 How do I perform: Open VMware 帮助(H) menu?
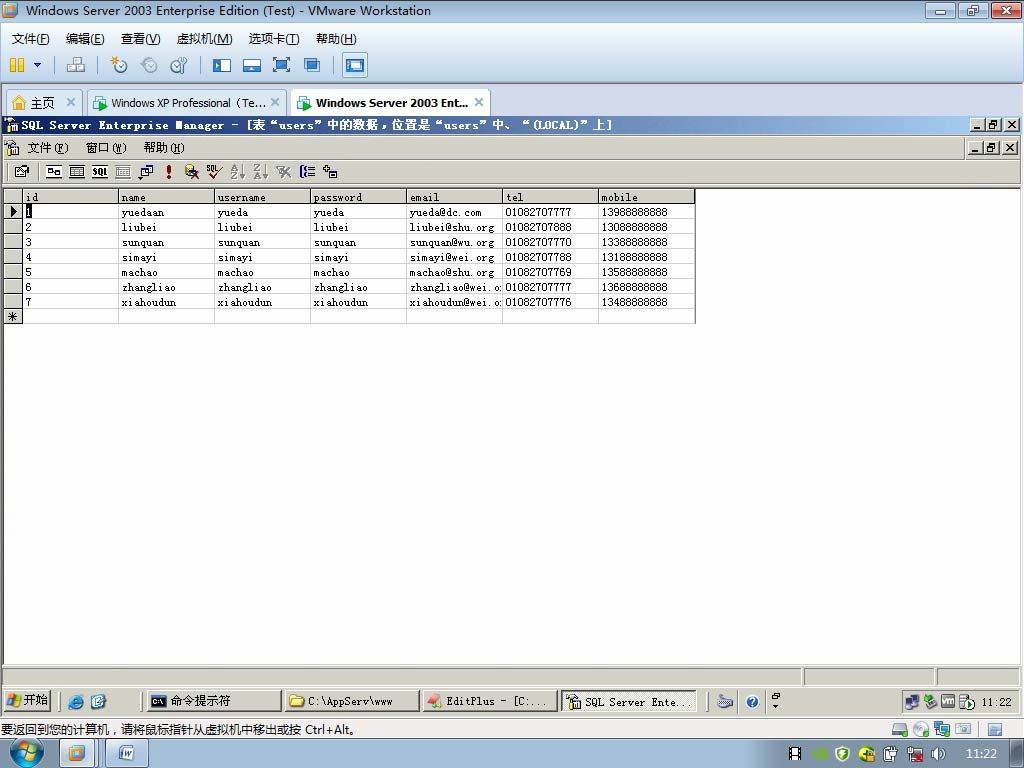(336, 39)
